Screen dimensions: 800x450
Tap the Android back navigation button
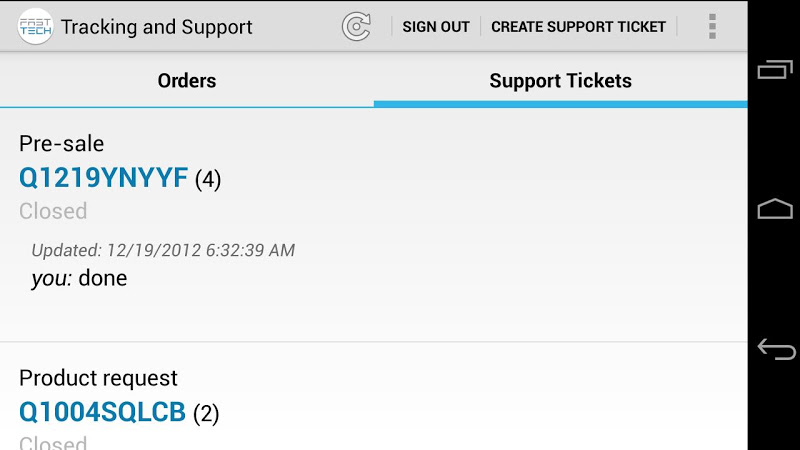[x=775, y=349]
